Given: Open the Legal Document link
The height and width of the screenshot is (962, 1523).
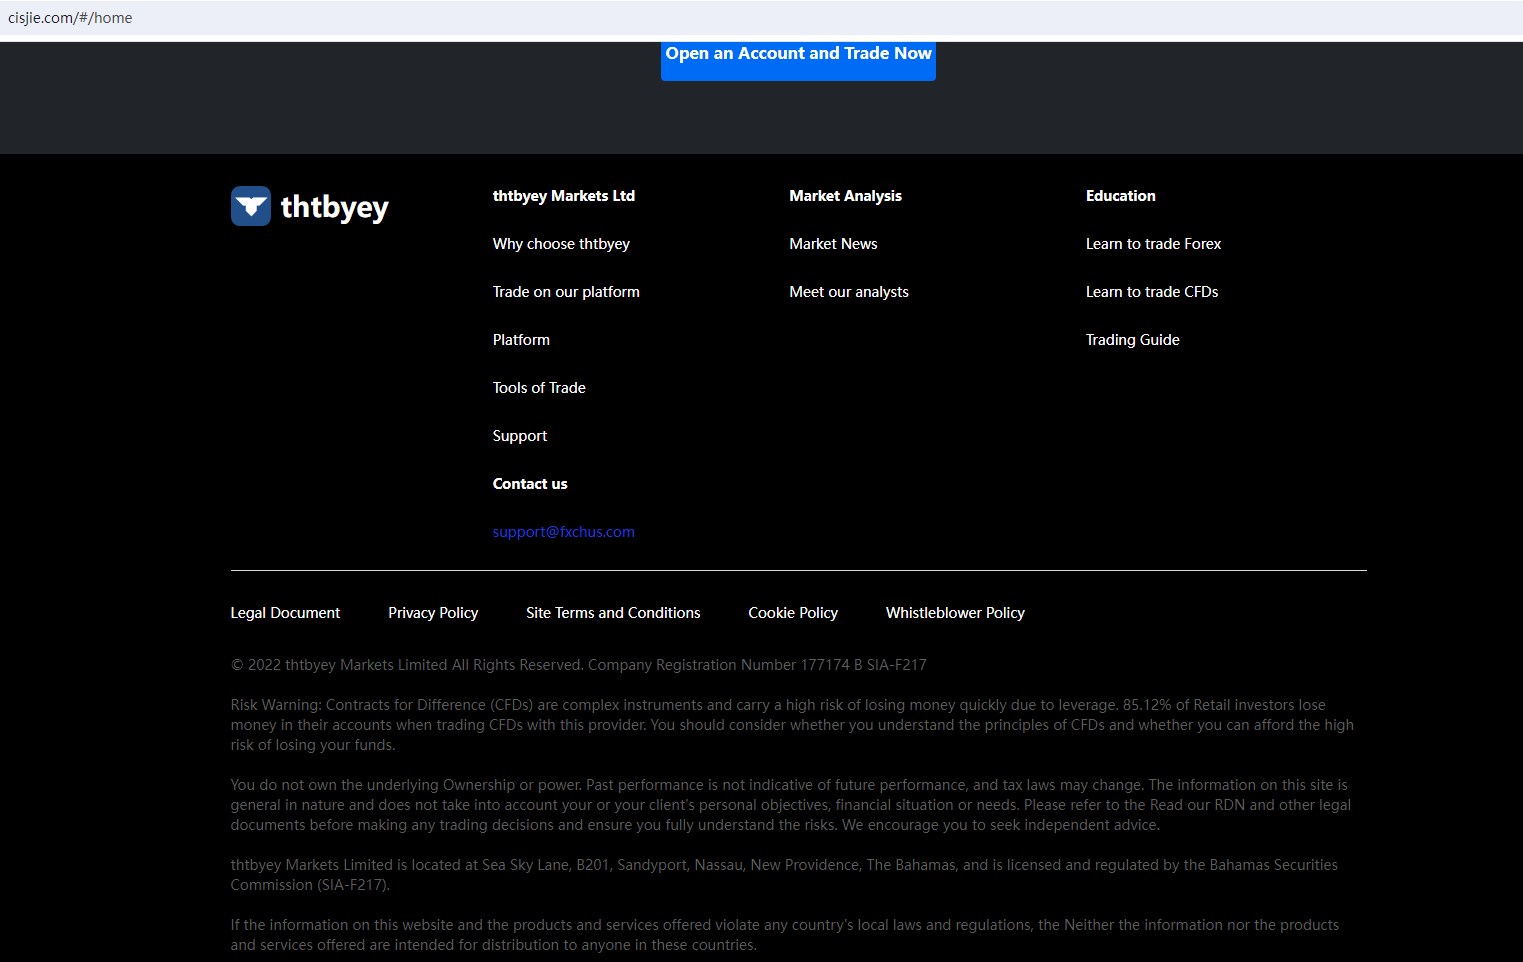Looking at the screenshot, I should pos(285,613).
